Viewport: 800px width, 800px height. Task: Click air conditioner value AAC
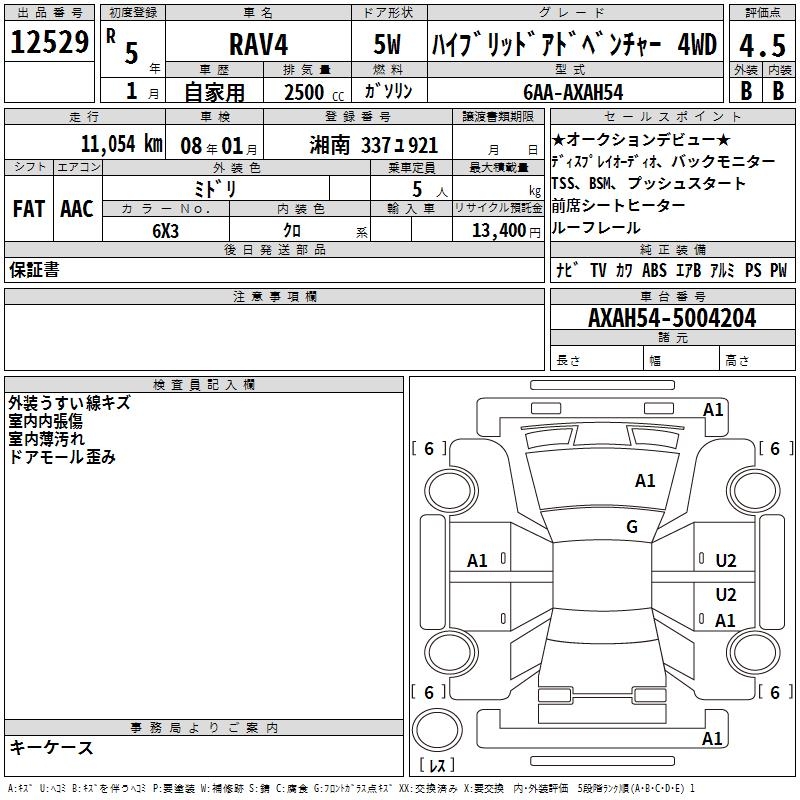pos(77,209)
